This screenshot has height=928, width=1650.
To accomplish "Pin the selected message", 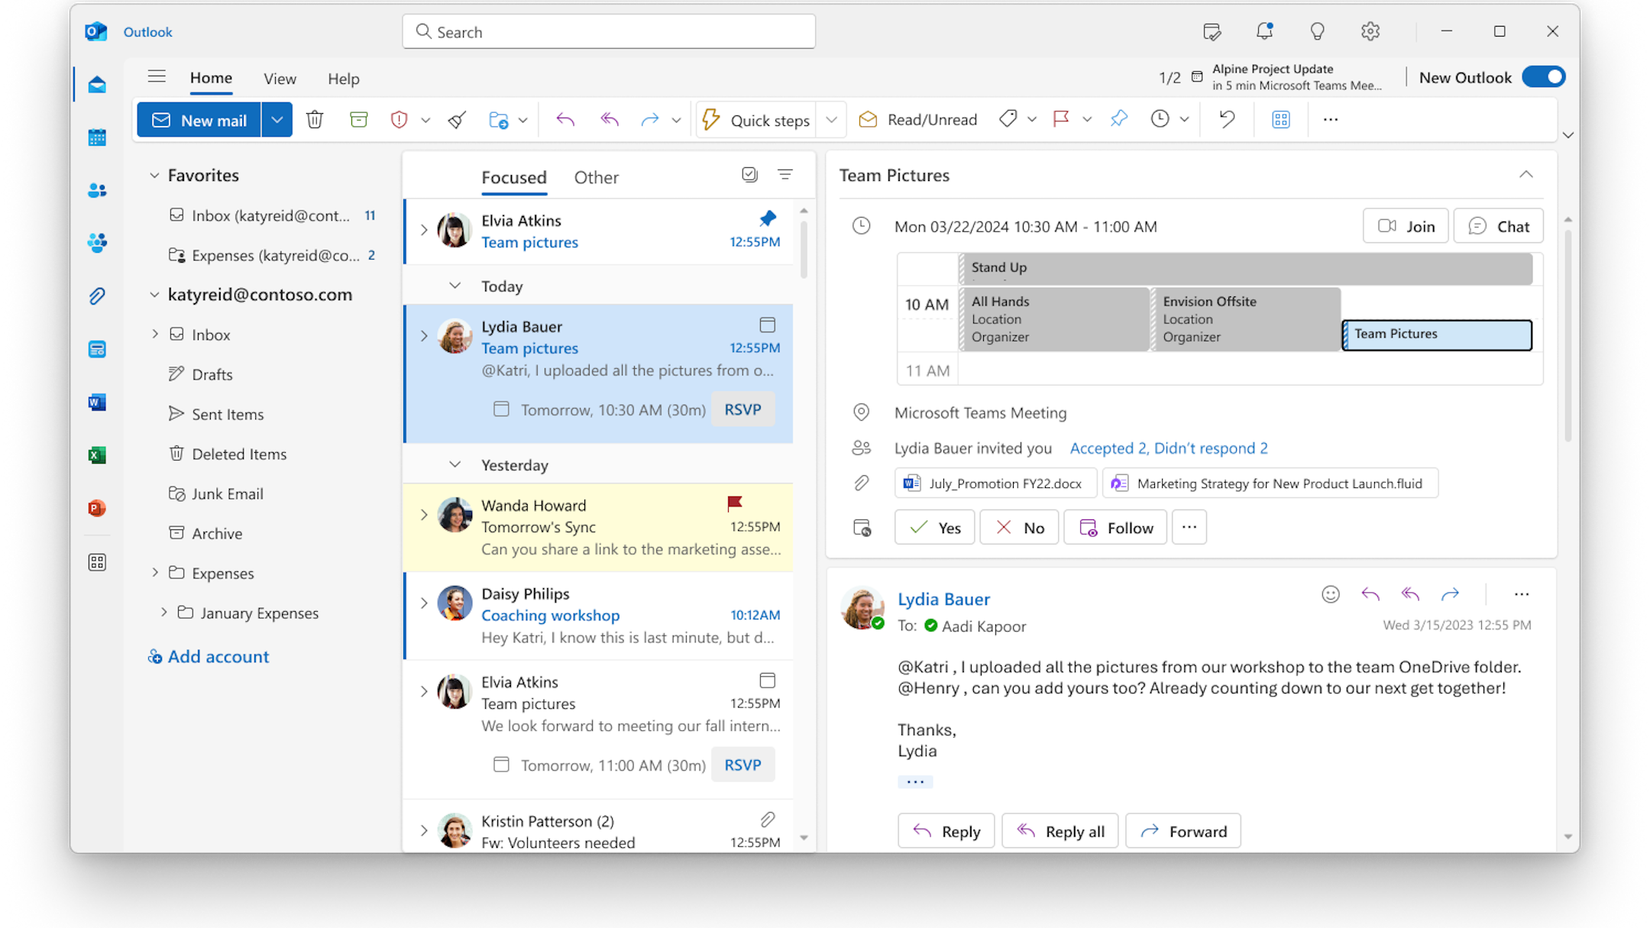I will (1117, 119).
